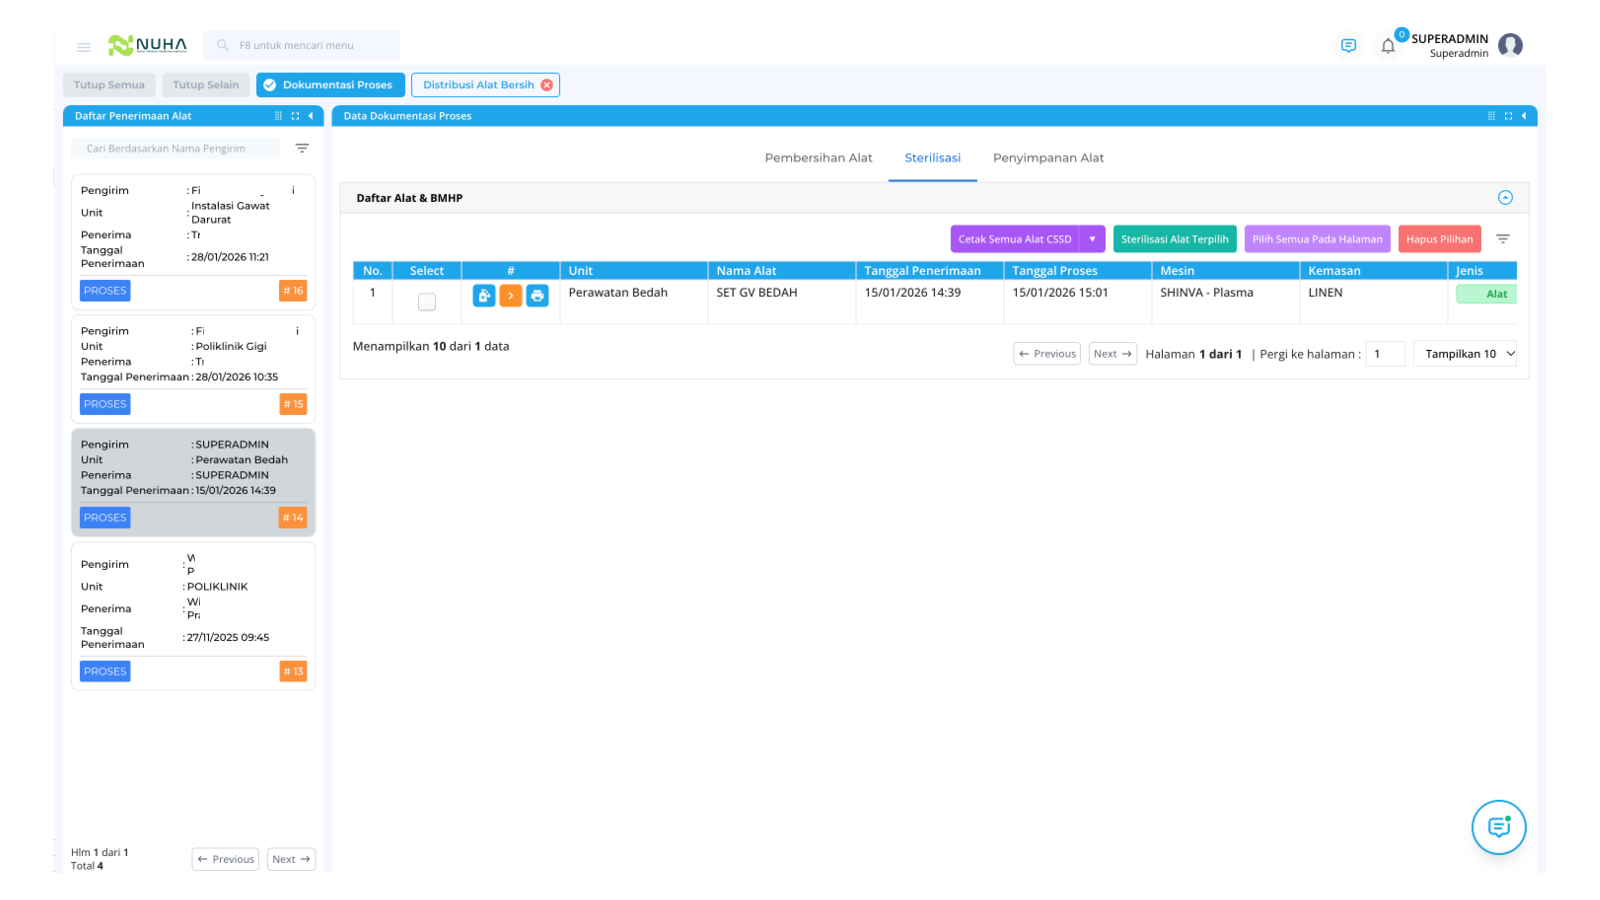The width and height of the screenshot is (1600, 900).
Task: Click Tutup Semua button
Action: point(109,85)
